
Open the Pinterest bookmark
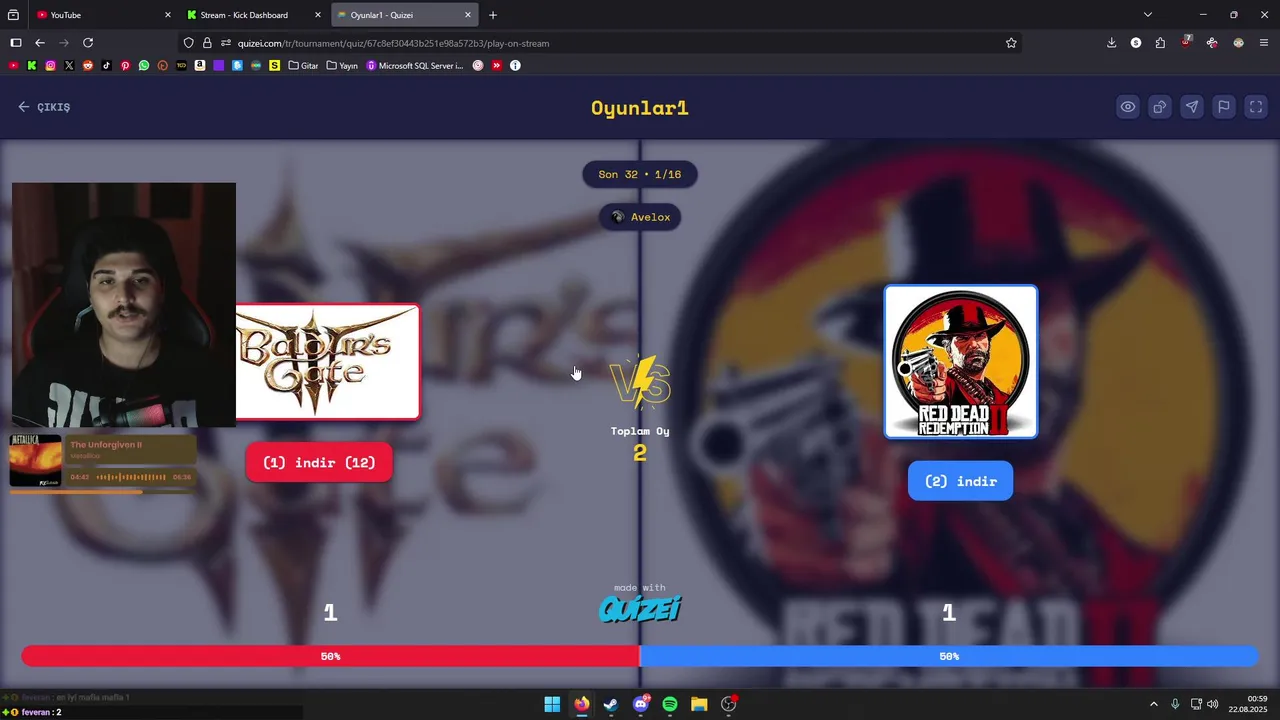coord(125,66)
